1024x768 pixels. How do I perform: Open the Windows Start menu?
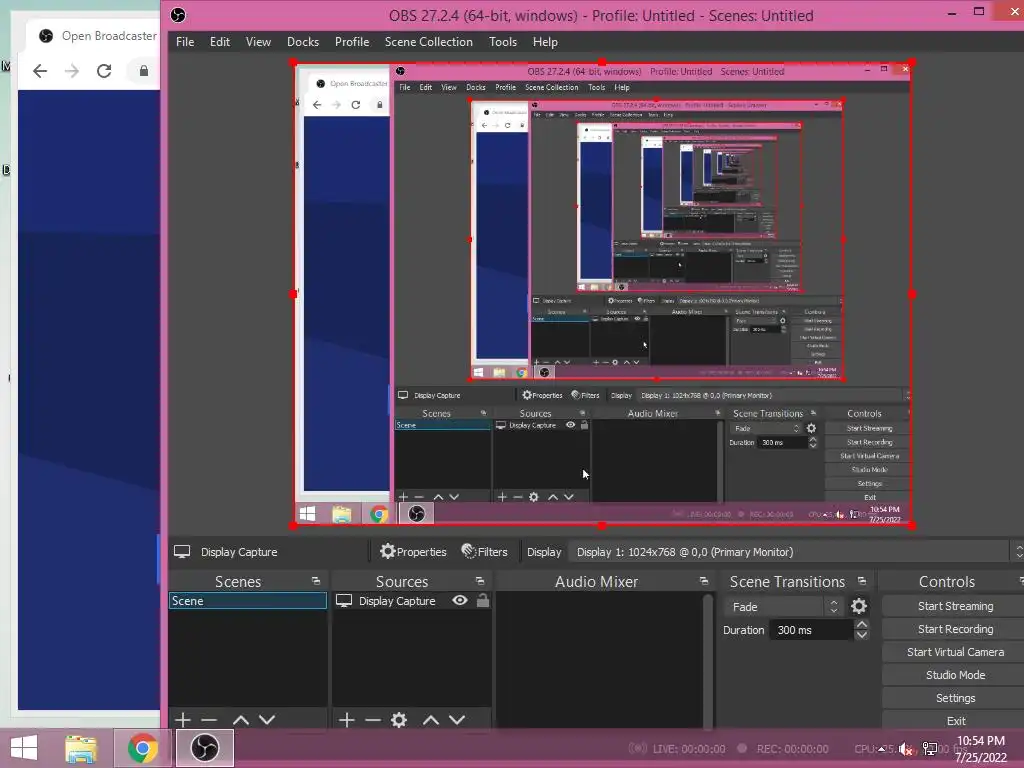[x=24, y=748]
